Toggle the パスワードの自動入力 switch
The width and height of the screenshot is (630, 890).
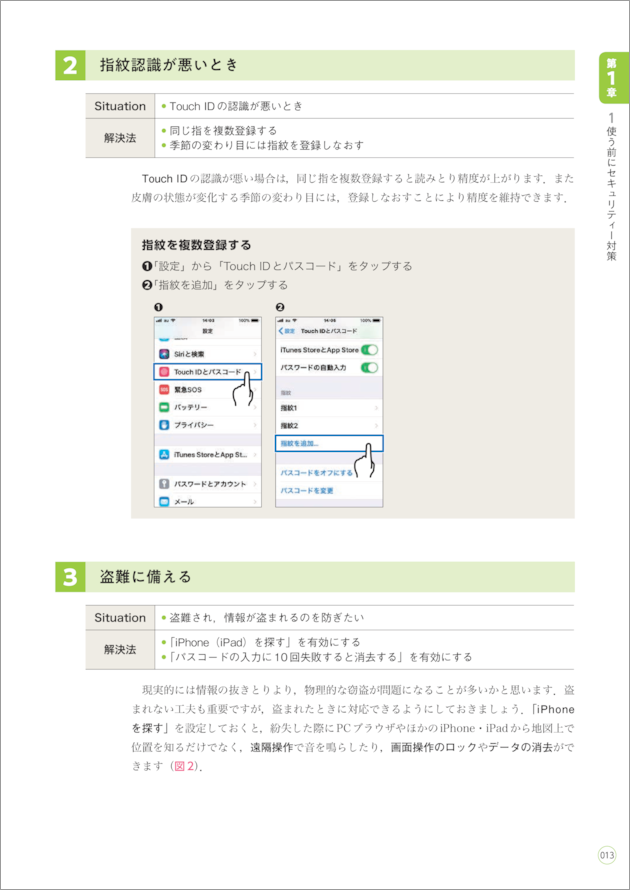tap(369, 368)
